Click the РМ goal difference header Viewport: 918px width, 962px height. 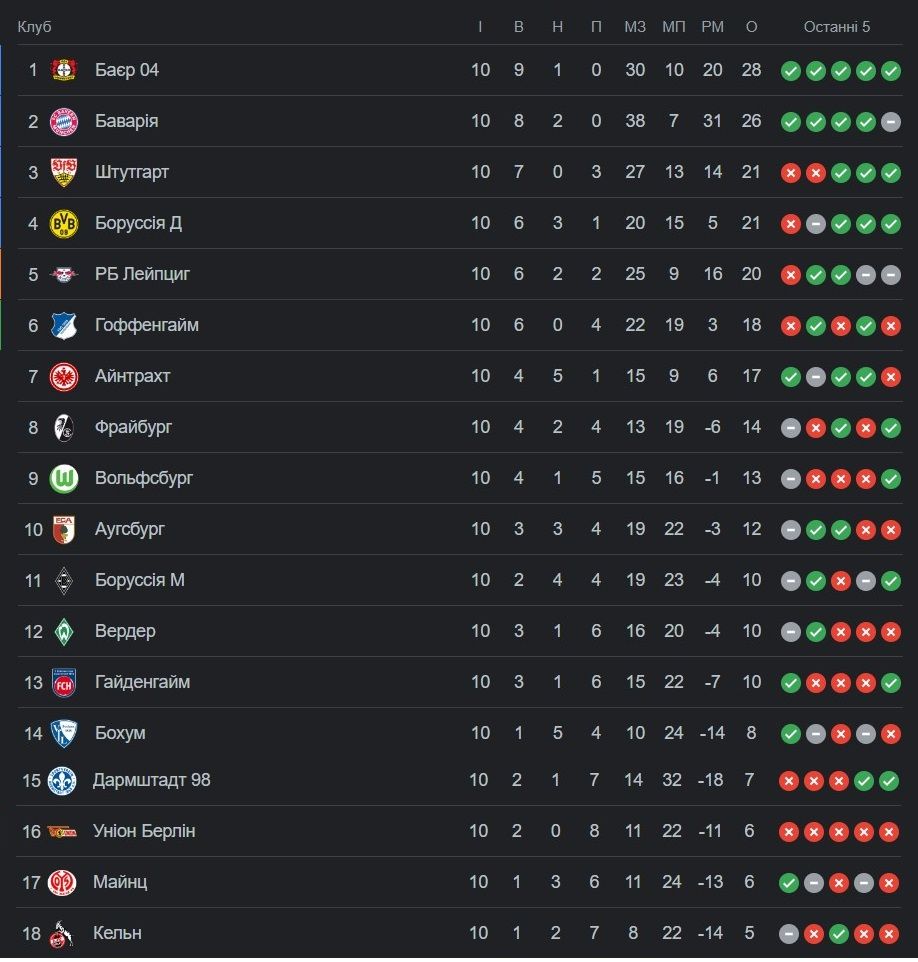[712, 27]
